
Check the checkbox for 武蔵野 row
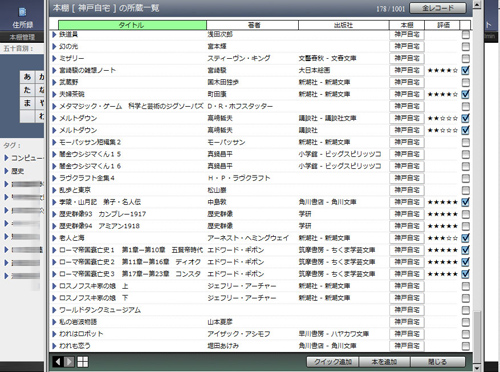(x=466, y=82)
